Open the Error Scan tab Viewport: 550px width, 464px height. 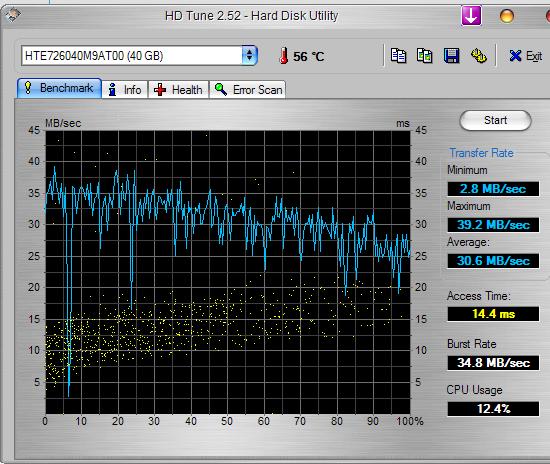pos(247,89)
